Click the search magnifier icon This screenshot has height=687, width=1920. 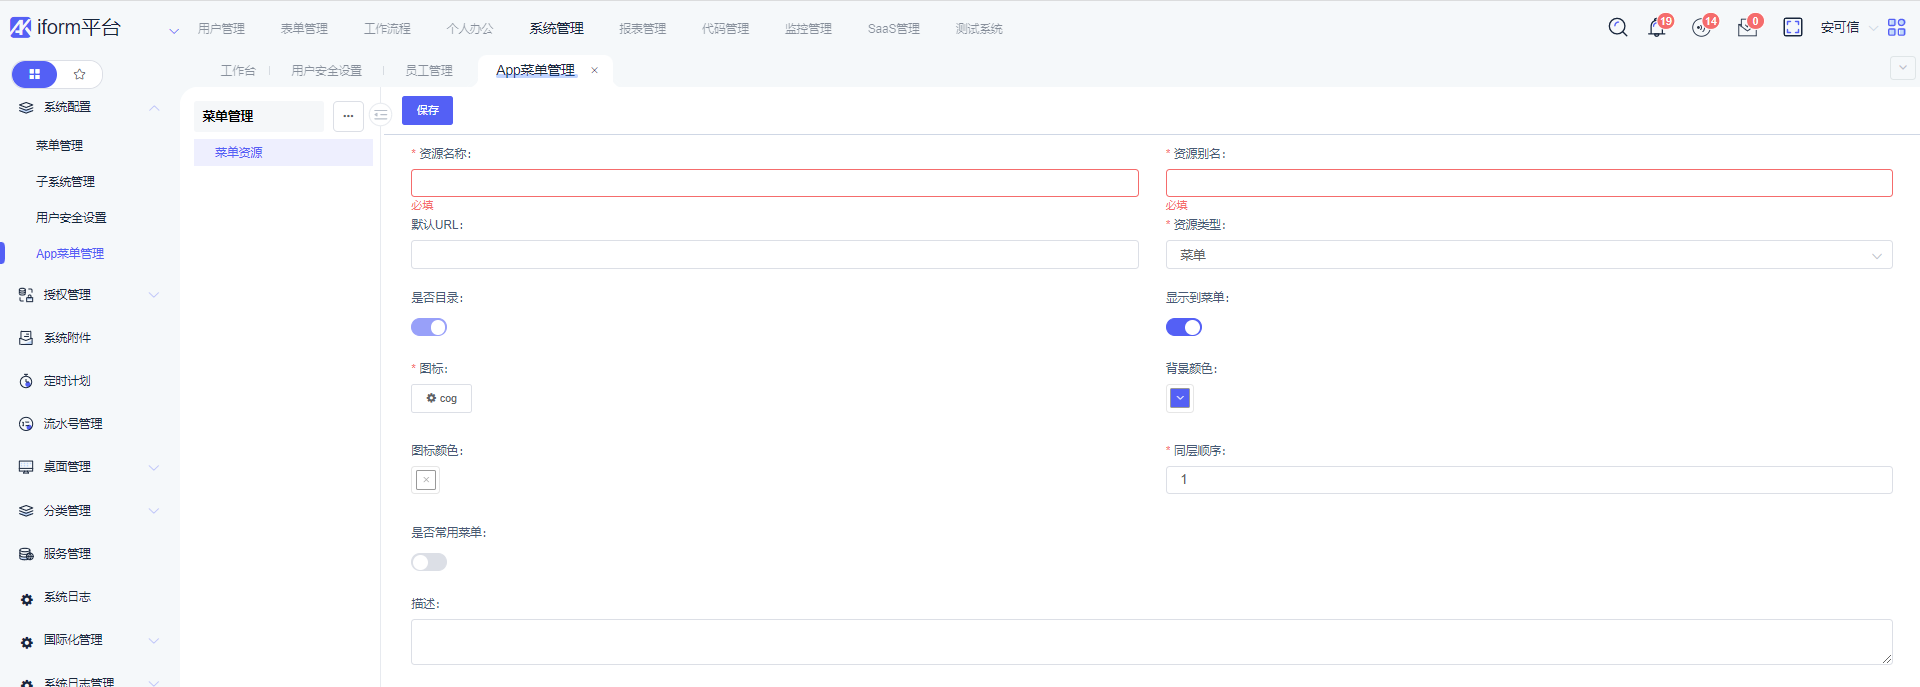pos(1617,28)
